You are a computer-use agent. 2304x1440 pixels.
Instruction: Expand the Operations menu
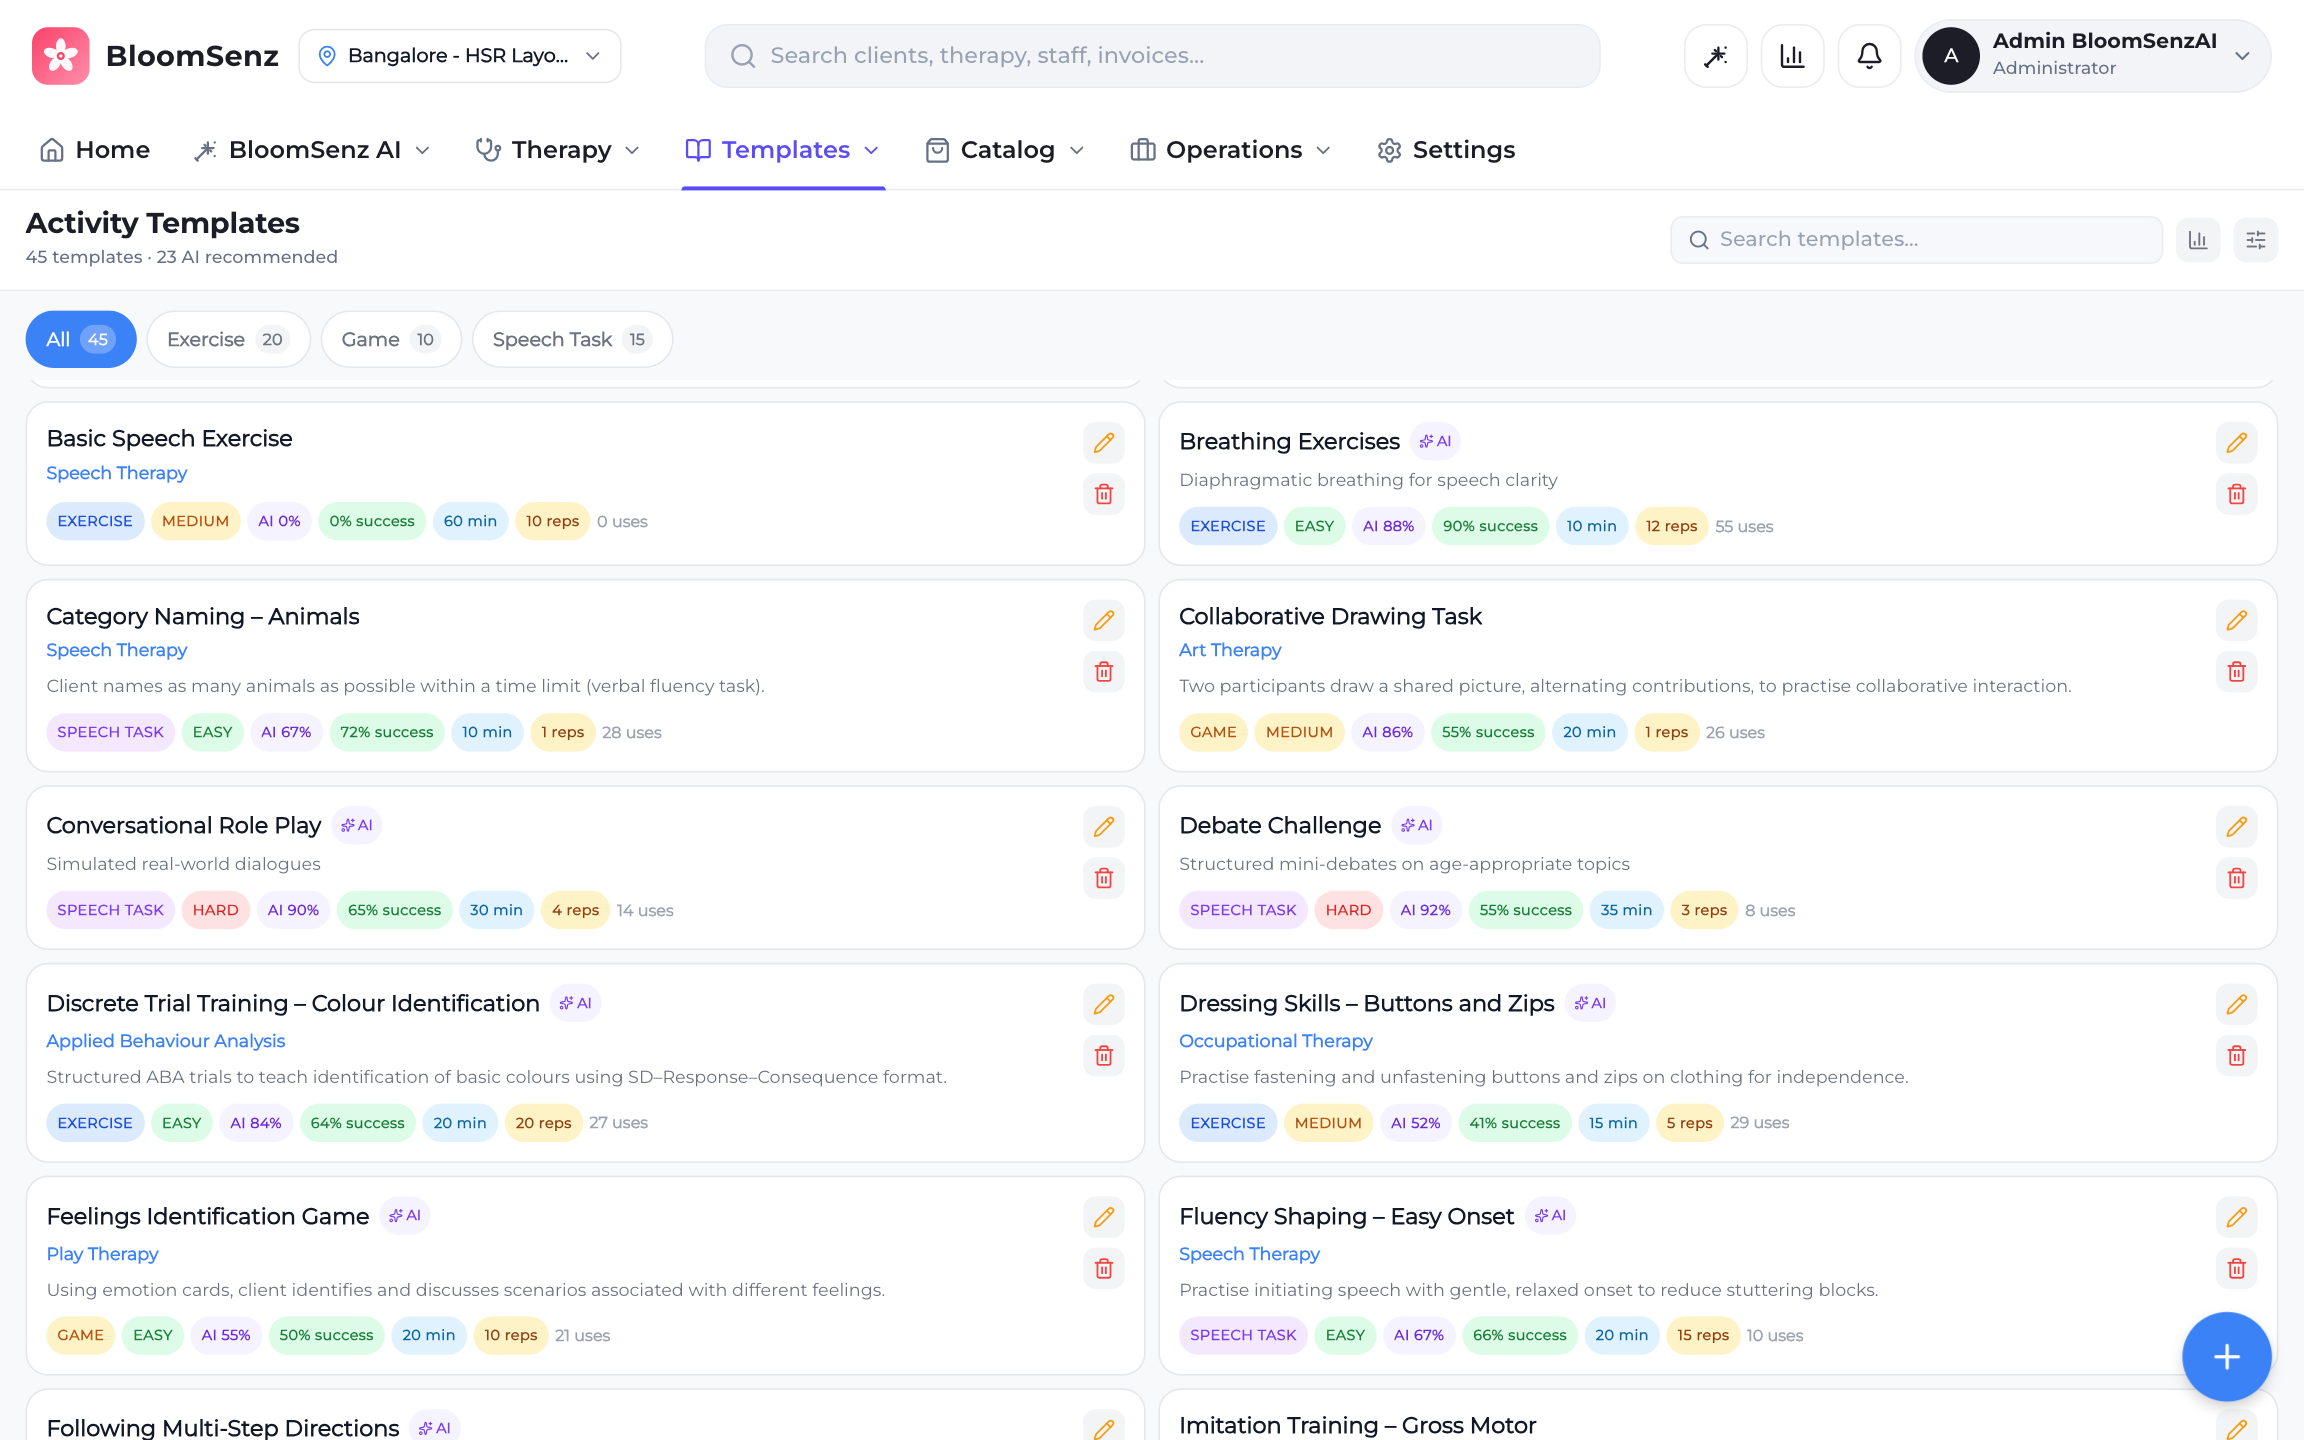pos(1231,150)
